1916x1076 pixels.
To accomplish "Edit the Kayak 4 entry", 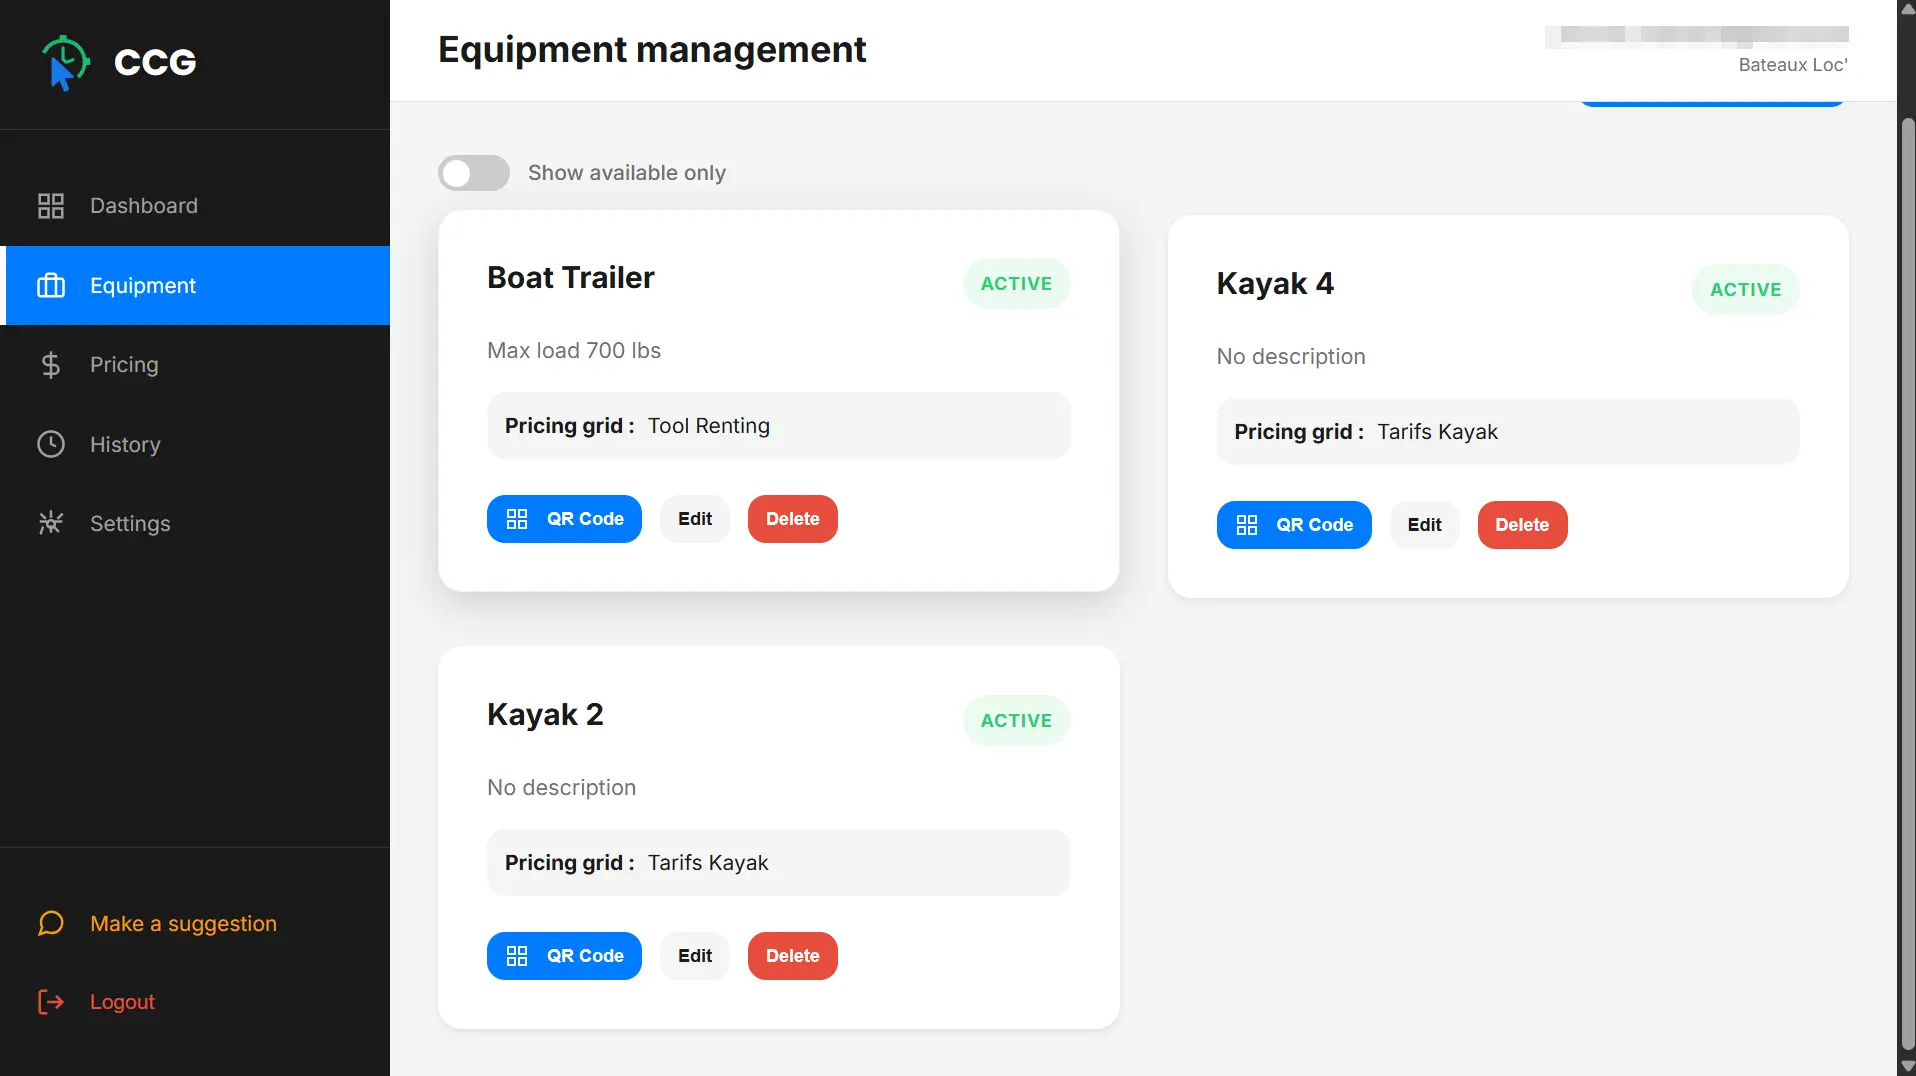I will pos(1424,525).
